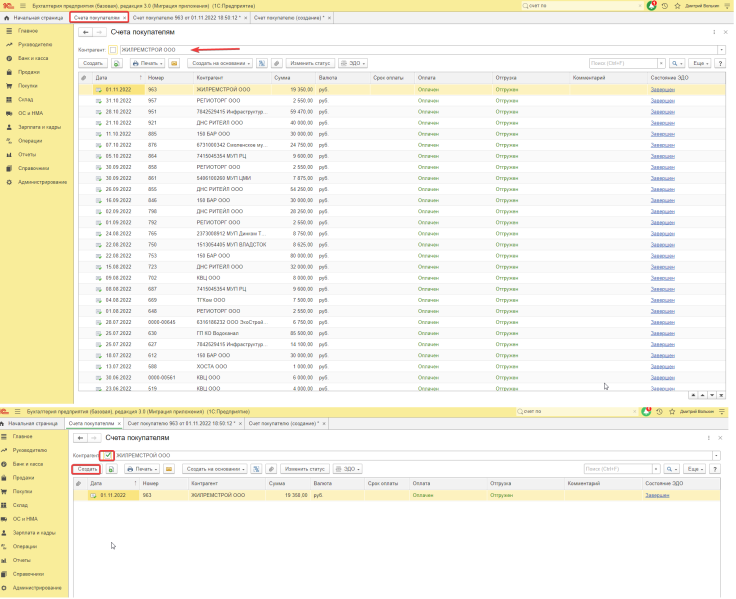This screenshot has width=736, height=599.
Task: Click the back arrow in bottom window
Action: (80, 438)
